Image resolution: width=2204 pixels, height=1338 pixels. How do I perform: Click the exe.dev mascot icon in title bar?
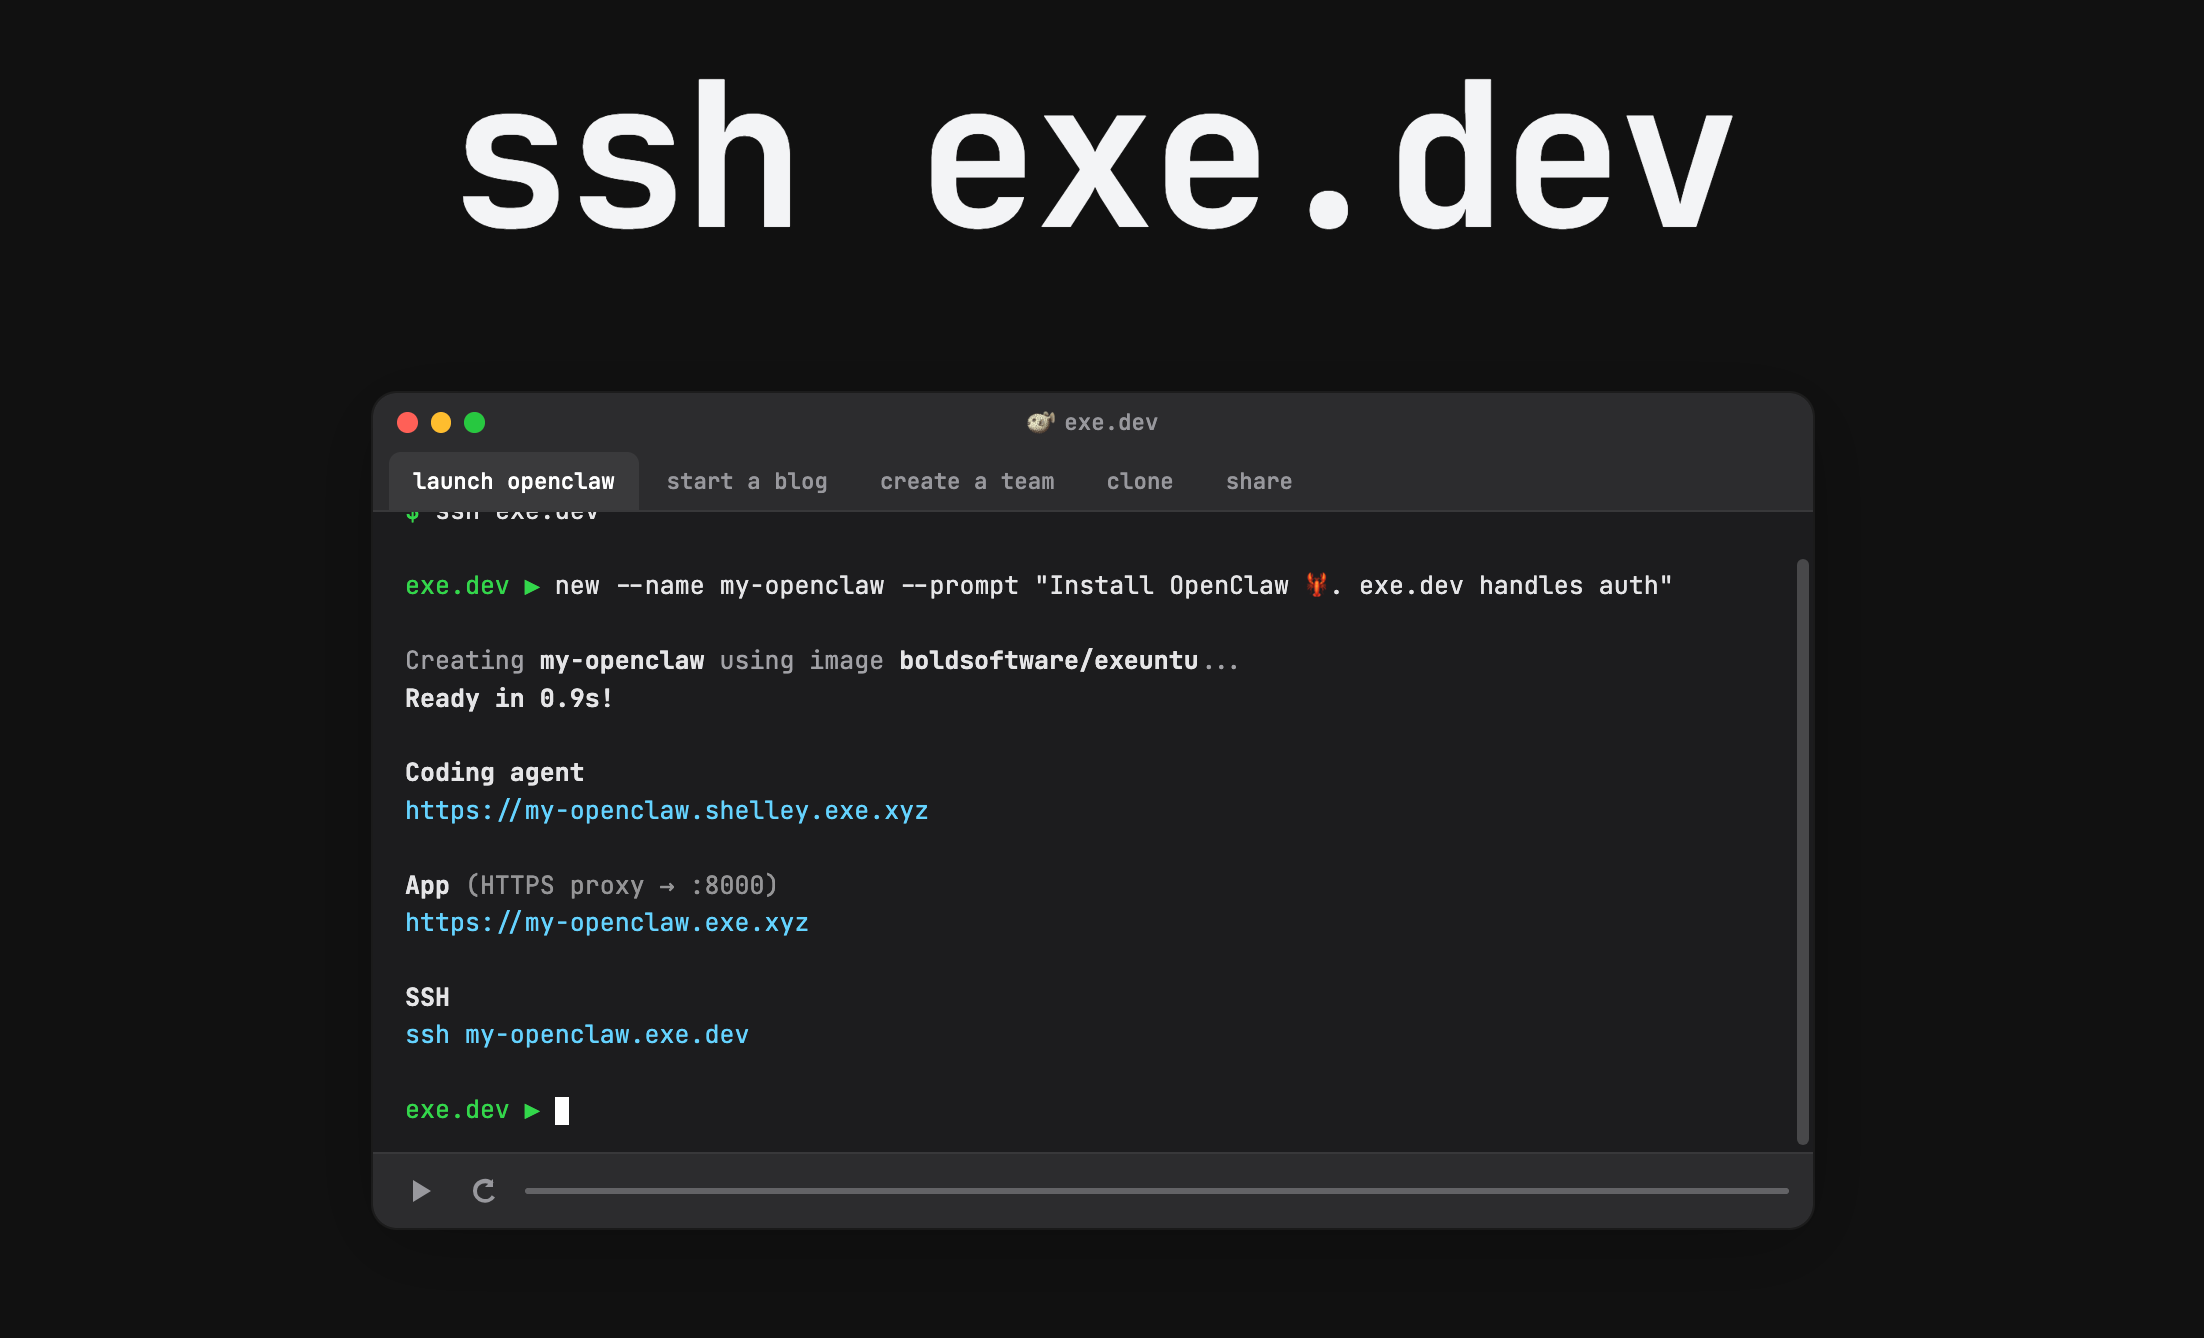point(1040,422)
